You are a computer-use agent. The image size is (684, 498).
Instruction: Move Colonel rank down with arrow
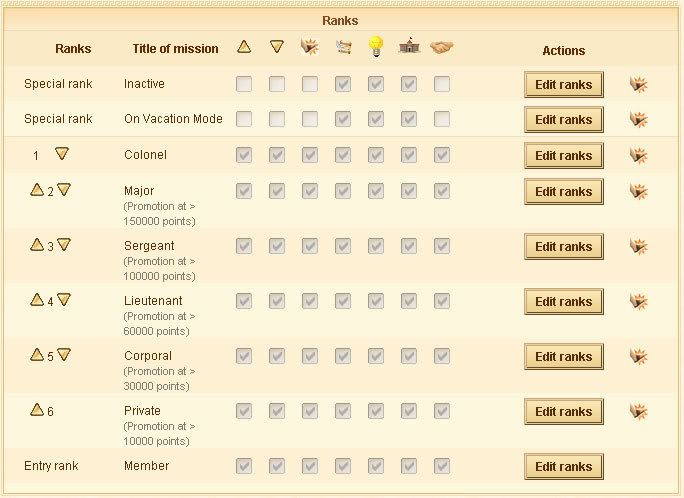[62, 153]
